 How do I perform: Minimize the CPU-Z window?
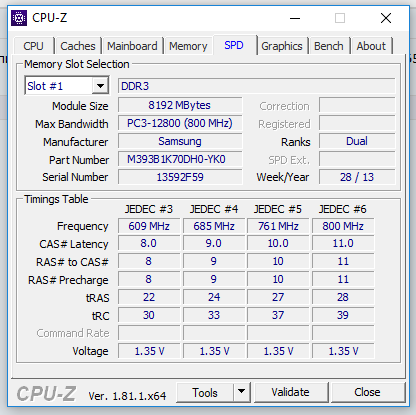[x=295, y=18]
